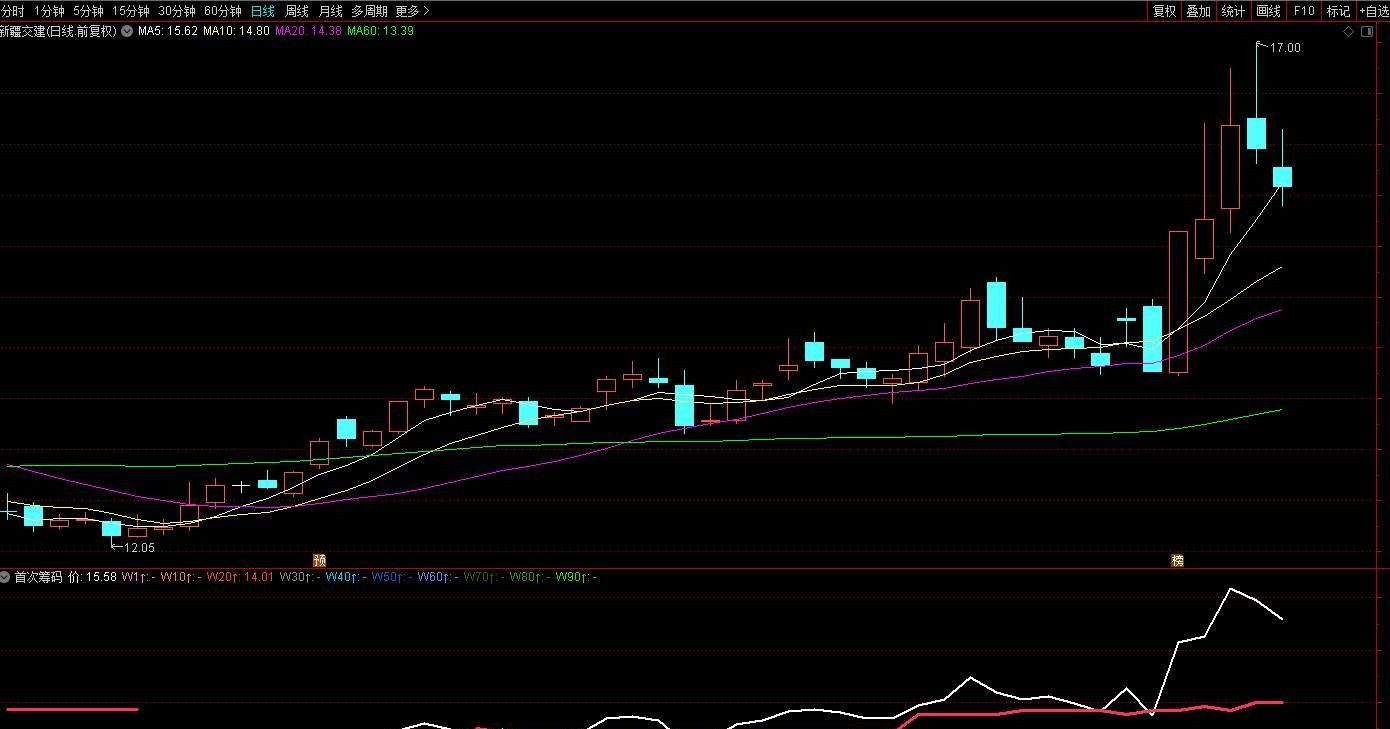Viewport: 1390px width, 729px height.
Task: Click the 17.00 high price label
Action: (x=1285, y=47)
